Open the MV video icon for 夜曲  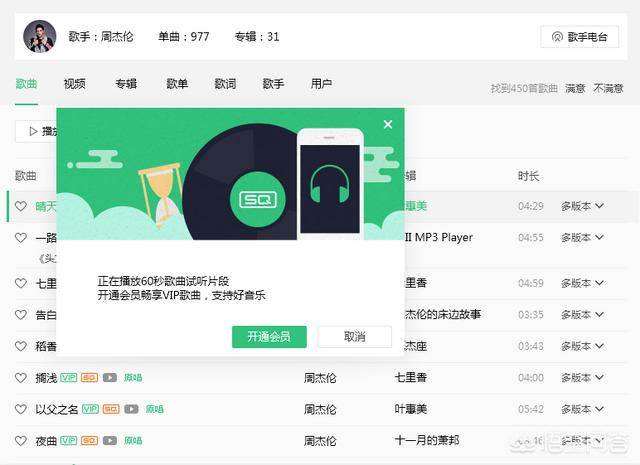(x=110, y=441)
